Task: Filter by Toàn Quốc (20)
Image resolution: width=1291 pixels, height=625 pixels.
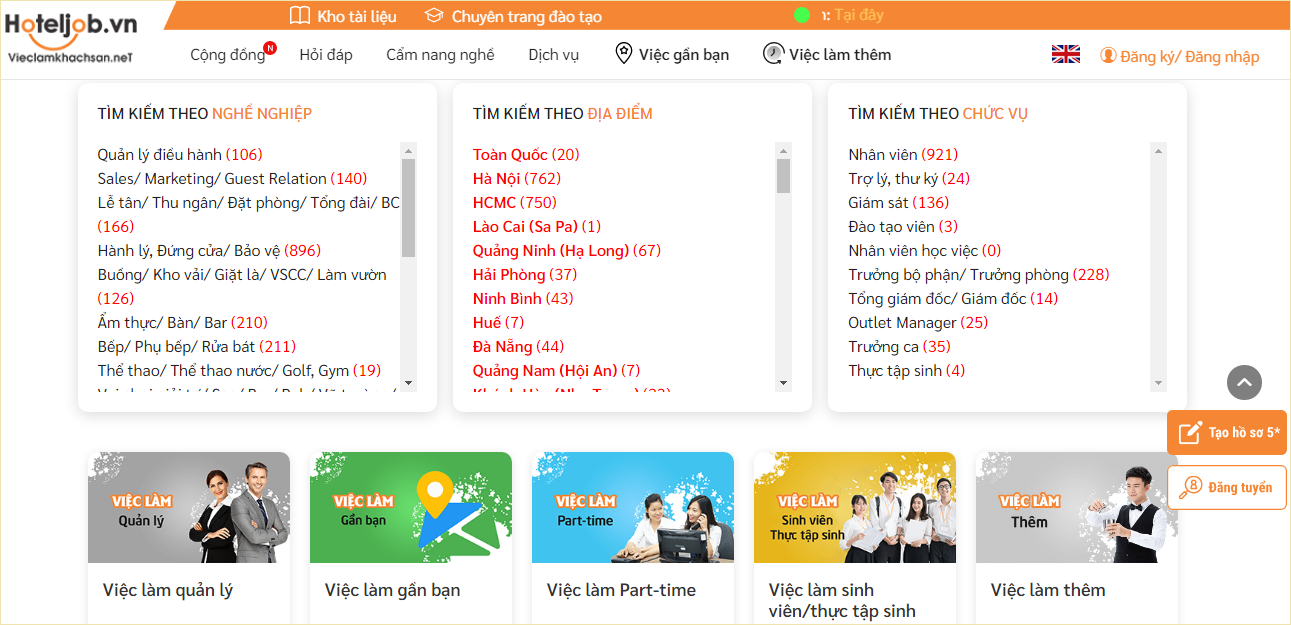Action: 526,154
